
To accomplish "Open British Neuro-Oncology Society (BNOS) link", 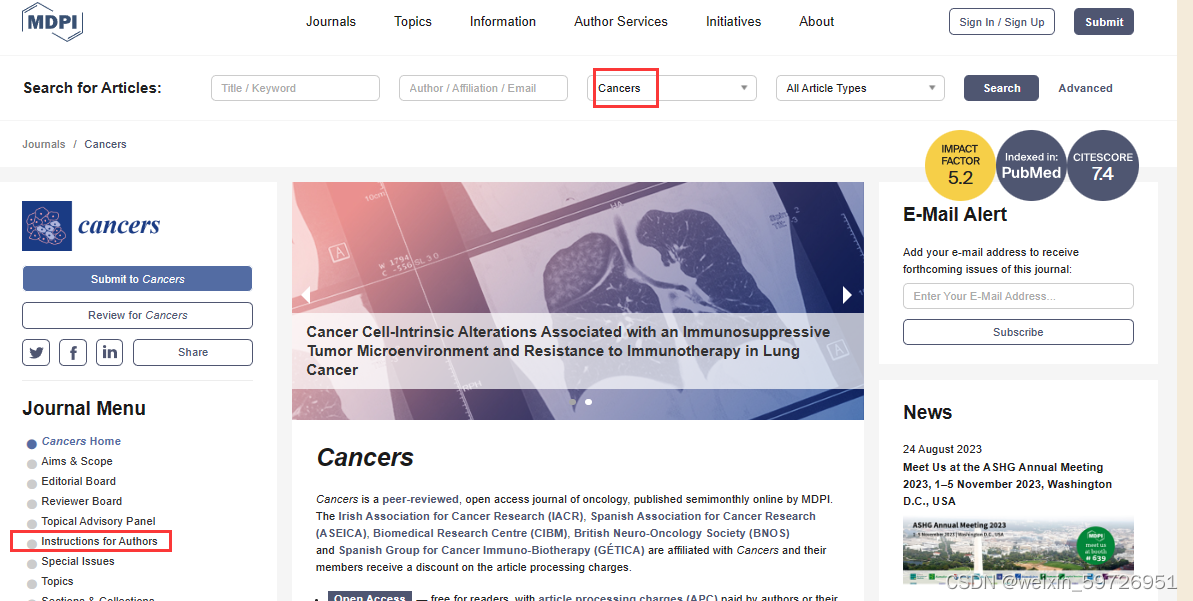I will pyautogui.click(x=682, y=533).
